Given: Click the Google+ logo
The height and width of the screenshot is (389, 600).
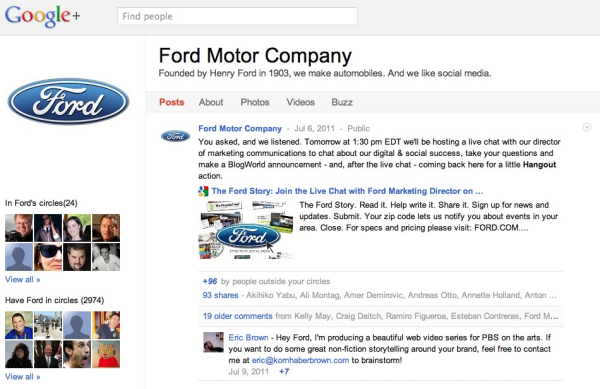Looking at the screenshot, I should pyautogui.click(x=42, y=16).
